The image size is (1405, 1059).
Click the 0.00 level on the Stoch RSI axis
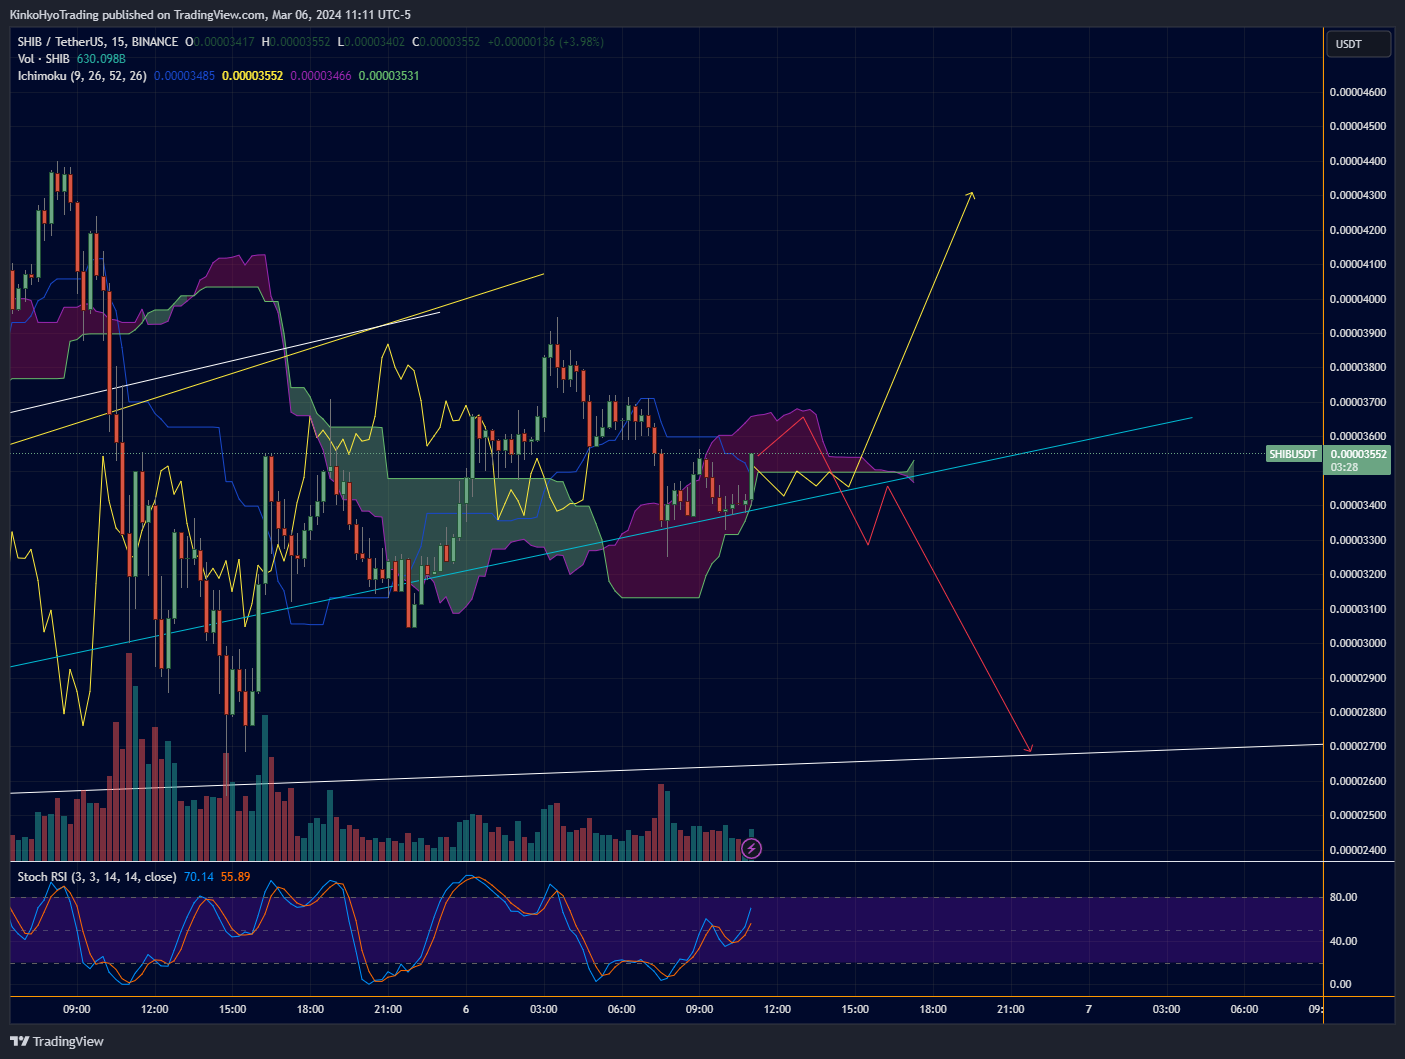(1340, 984)
